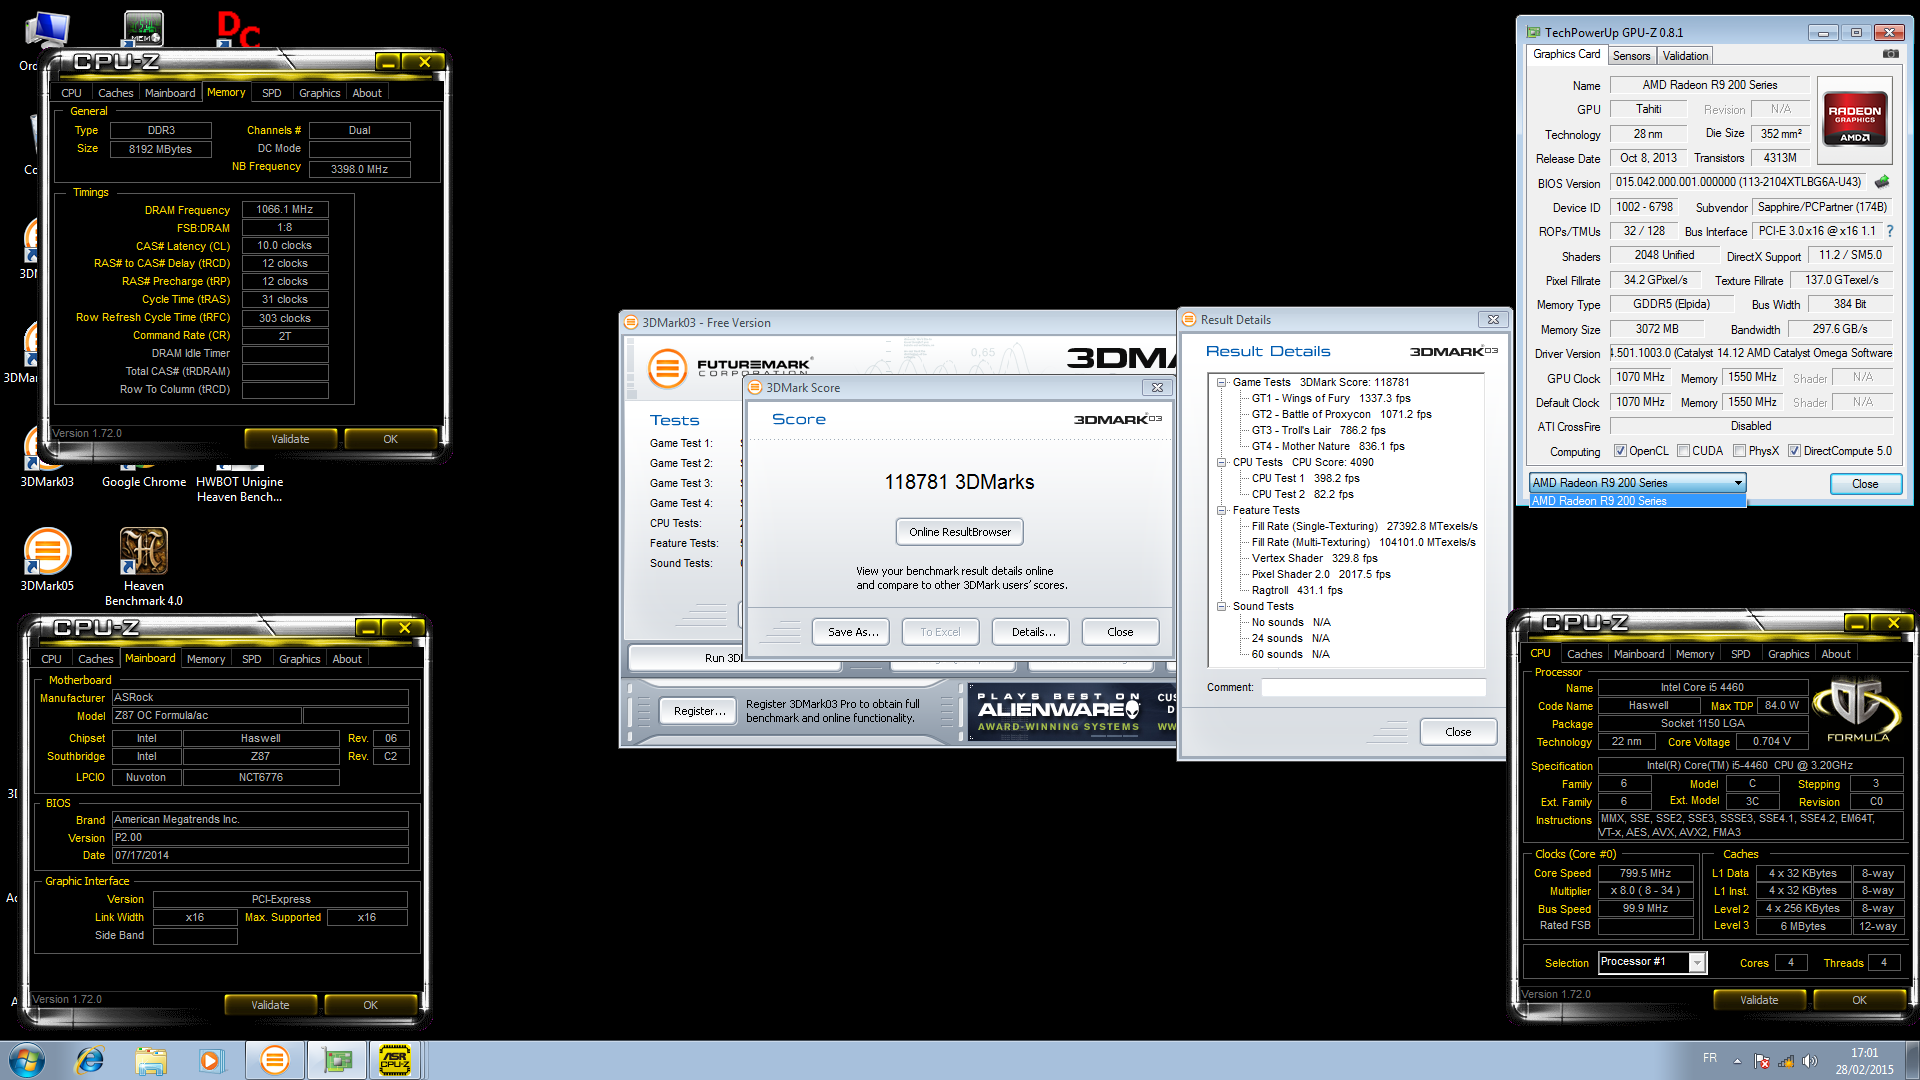This screenshot has width=1920, height=1080.
Task: Click Close in the 3DMark Score dialog
Action: (x=1120, y=632)
